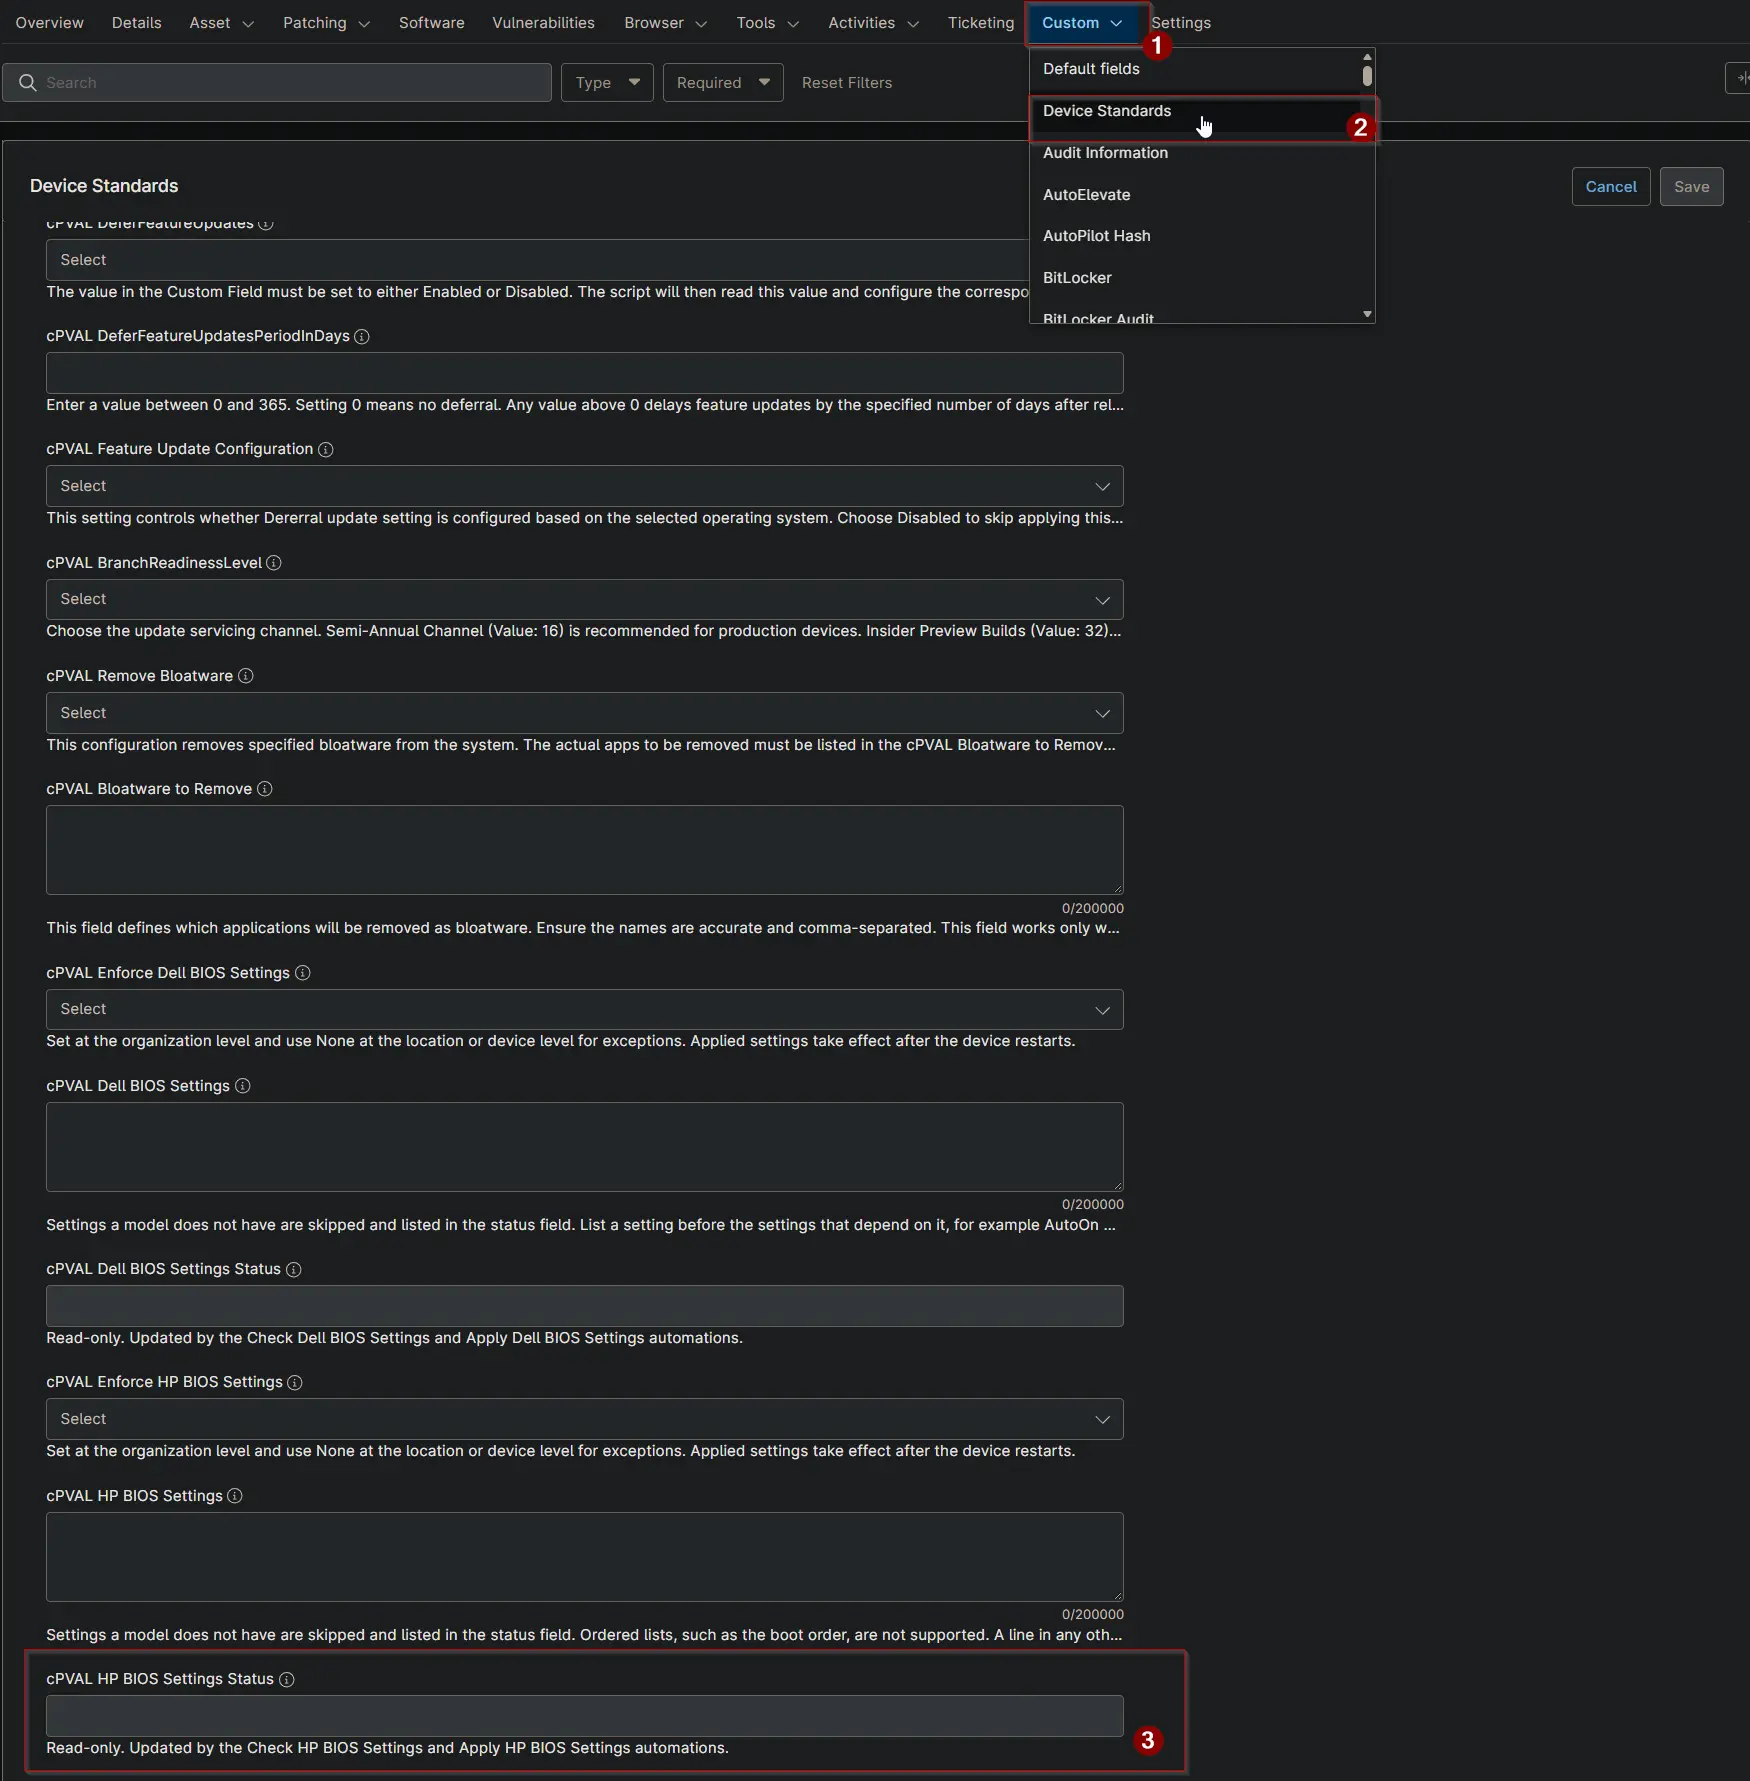Screen dimensions: 1750x1781
Task: Switch to the Ticketing tab
Action: click(981, 23)
